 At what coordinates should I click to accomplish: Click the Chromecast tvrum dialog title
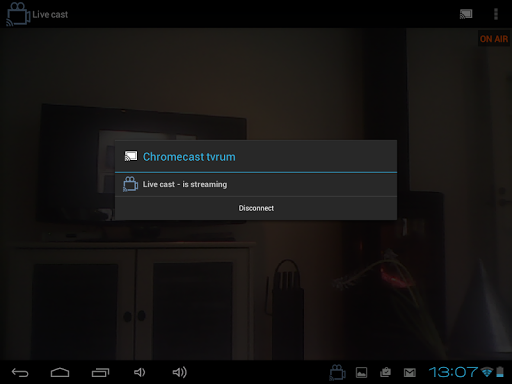[x=189, y=157]
